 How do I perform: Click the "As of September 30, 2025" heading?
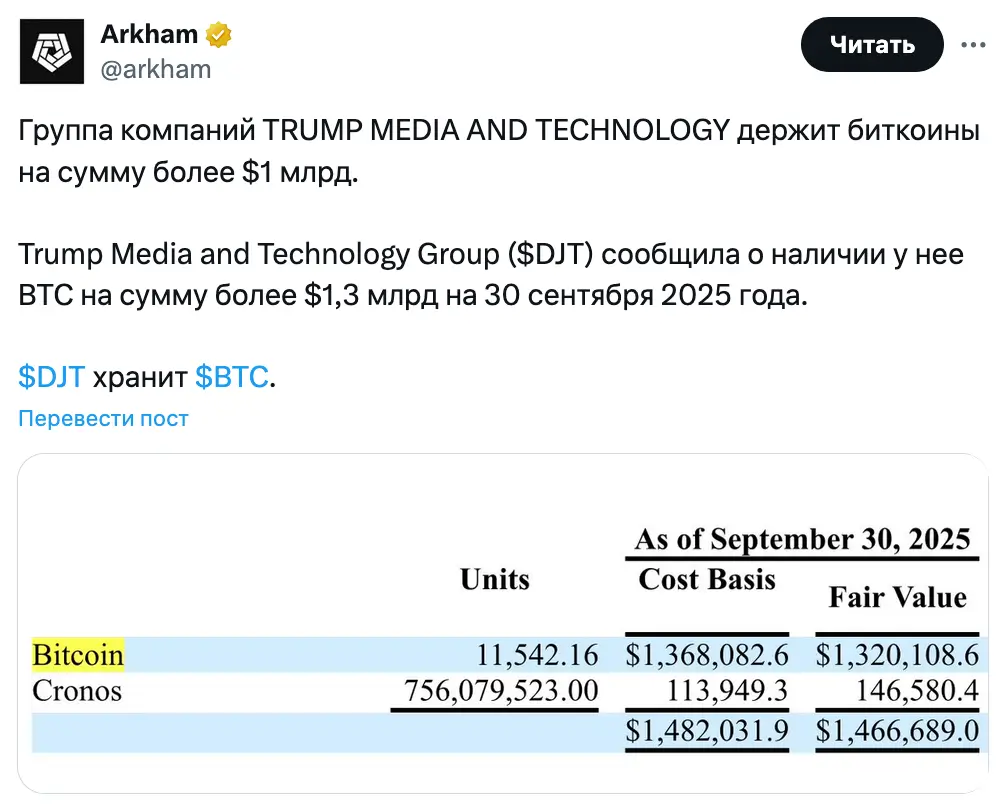pos(803,540)
